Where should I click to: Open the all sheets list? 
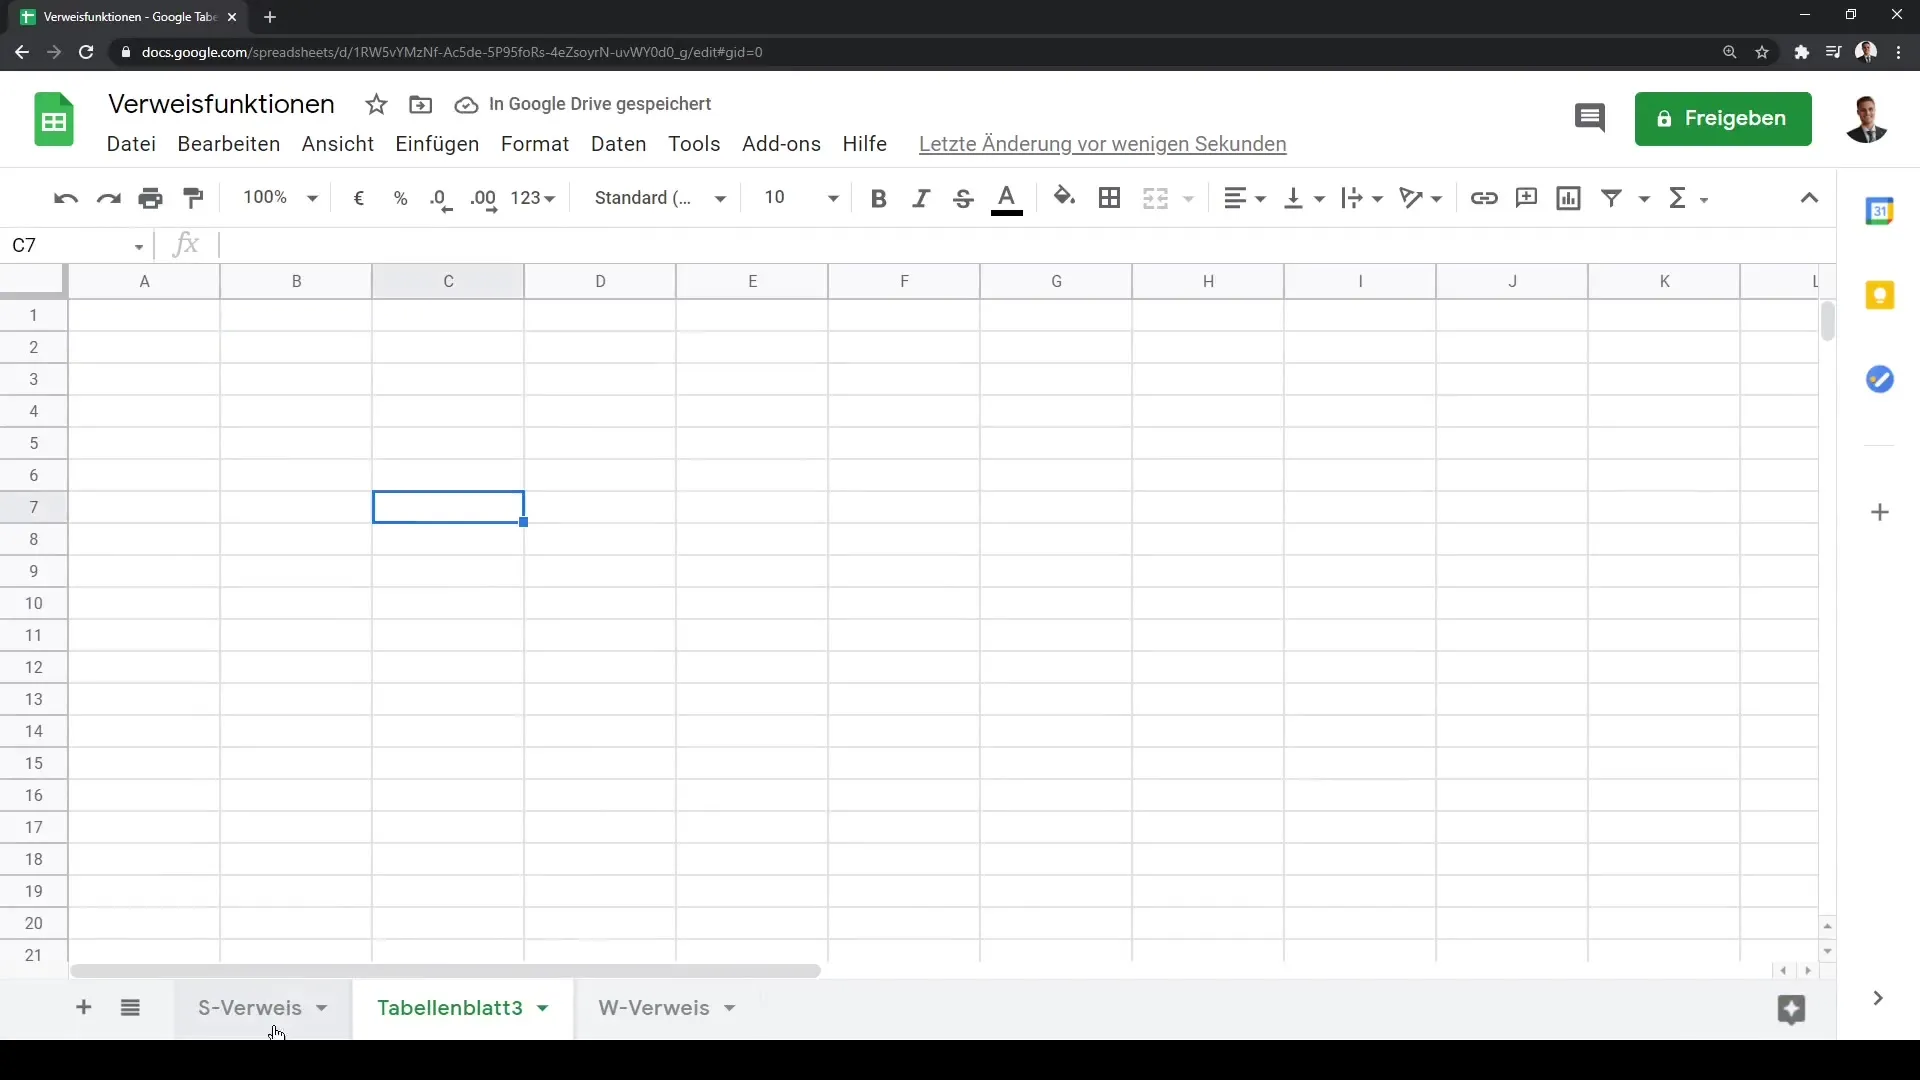click(x=130, y=1008)
